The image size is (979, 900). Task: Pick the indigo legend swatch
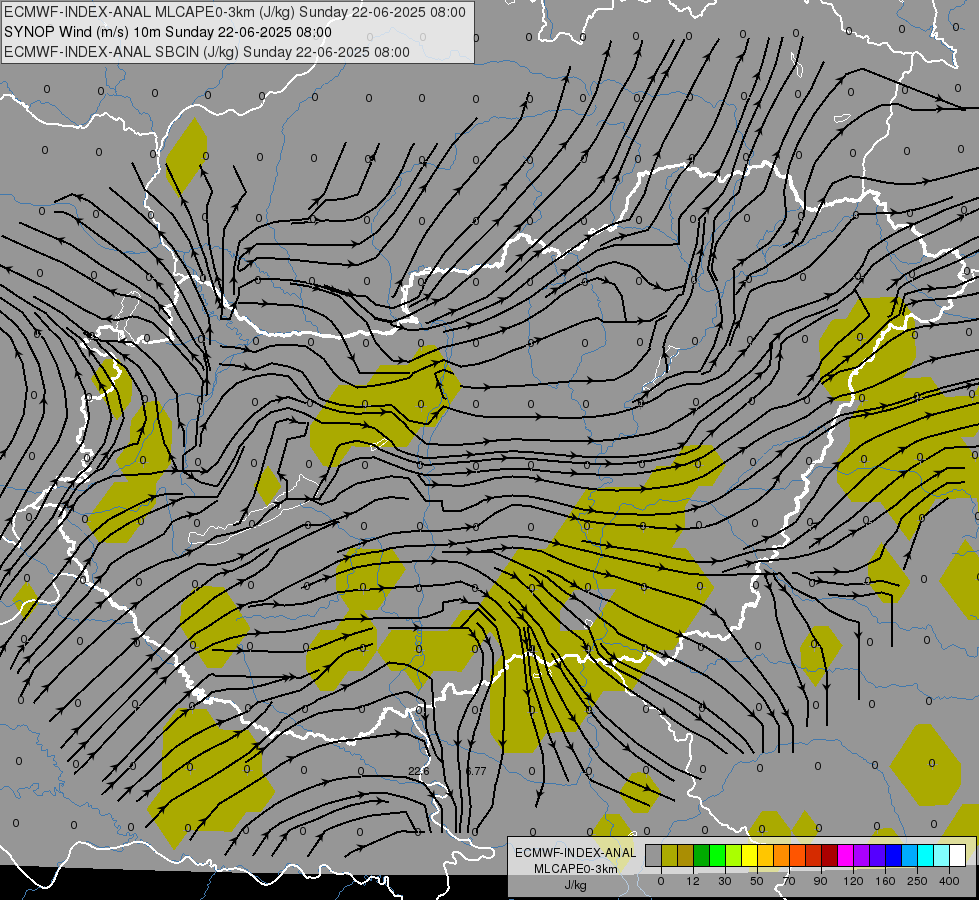click(878, 855)
